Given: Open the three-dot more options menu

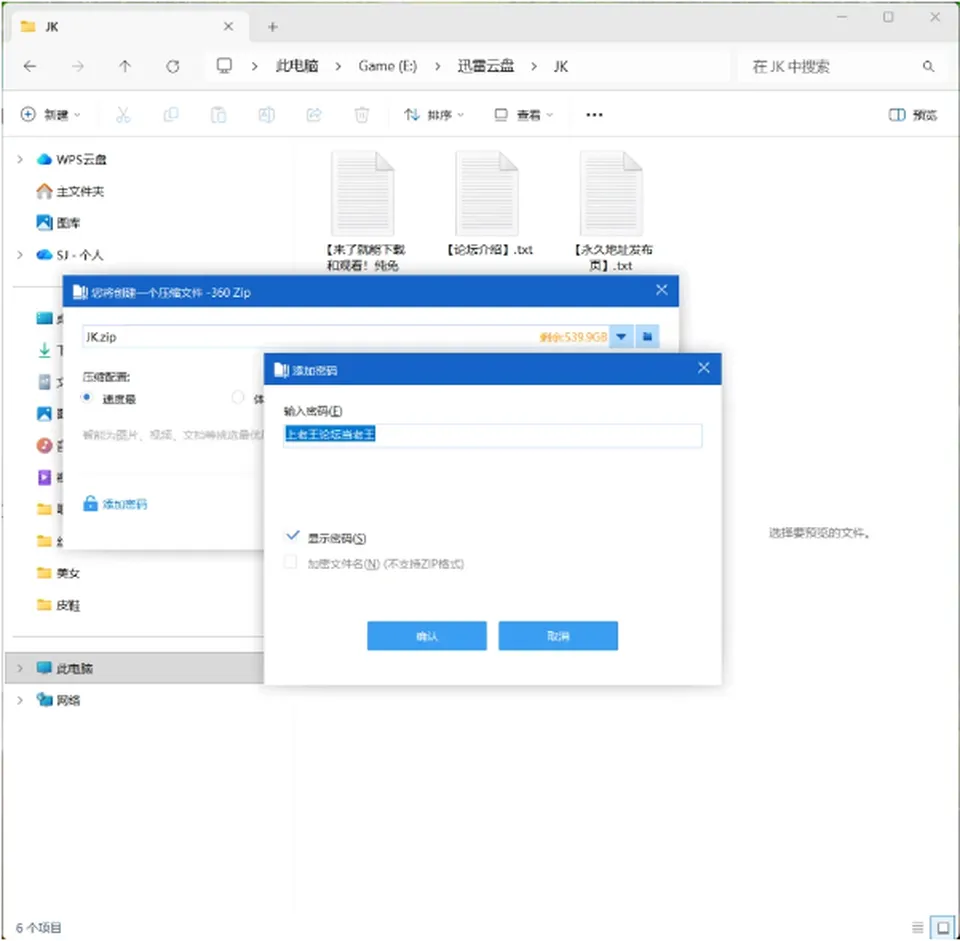Looking at the screenshot, I should coord(594,114).
